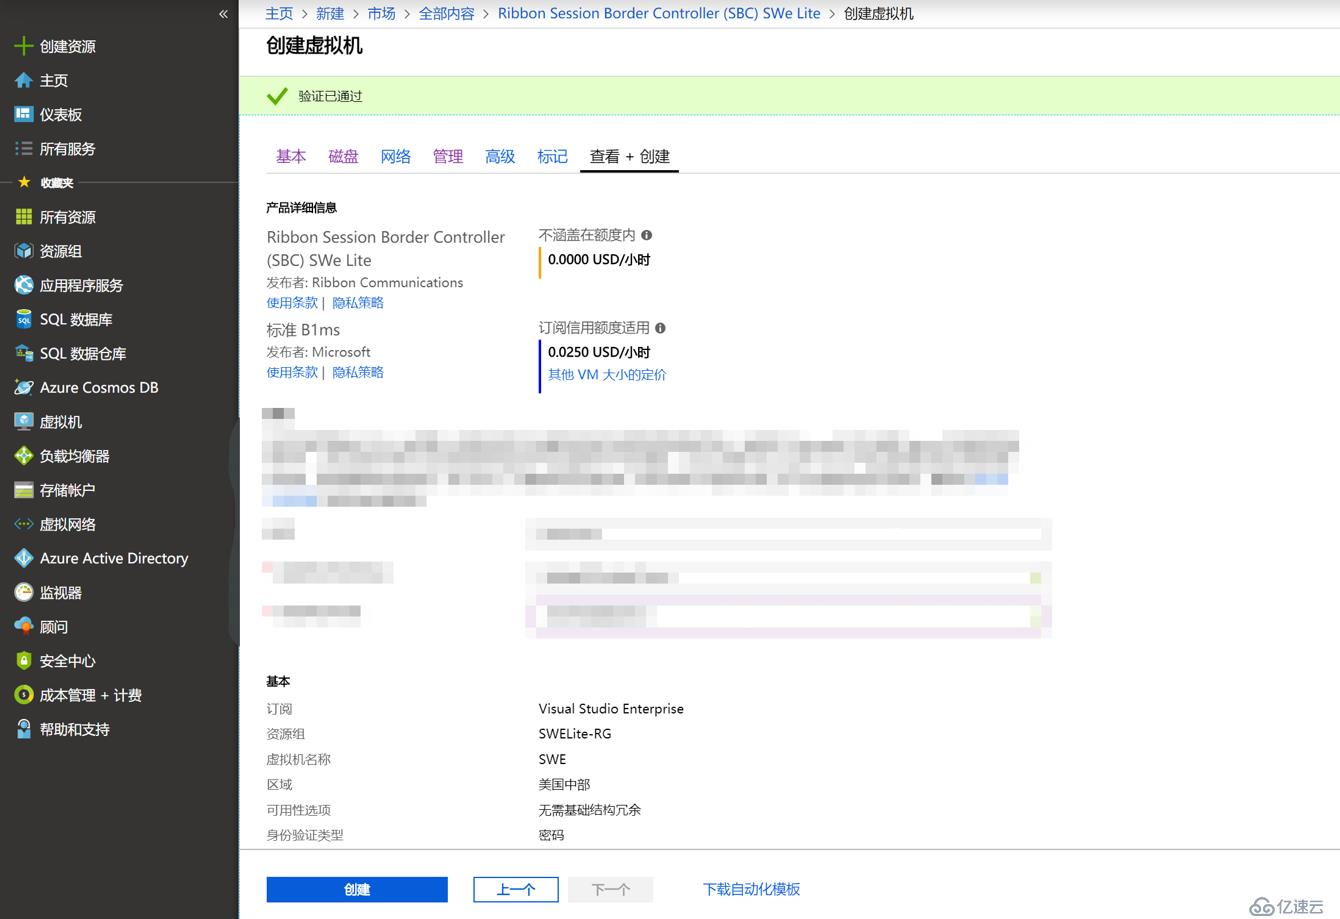This screenshot has width=1340, height=919.
Task: Click 创建资源 text in sidebar
Action: pos(68,46)
